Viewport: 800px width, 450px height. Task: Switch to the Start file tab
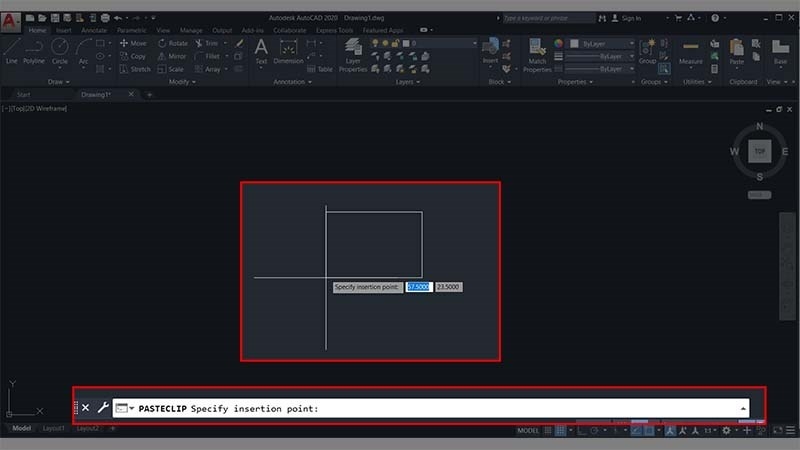click(23, 94)
